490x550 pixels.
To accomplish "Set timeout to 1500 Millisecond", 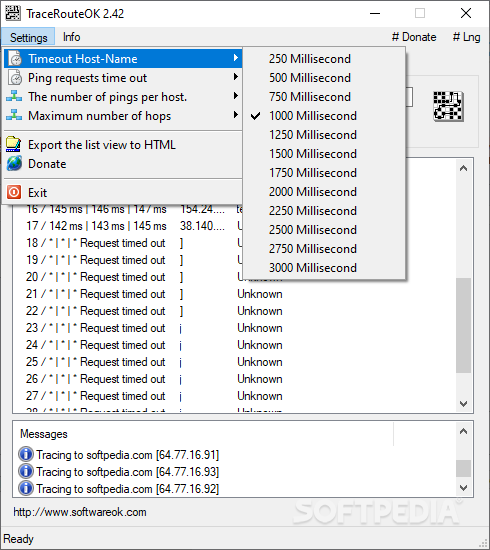I will 324,154.
